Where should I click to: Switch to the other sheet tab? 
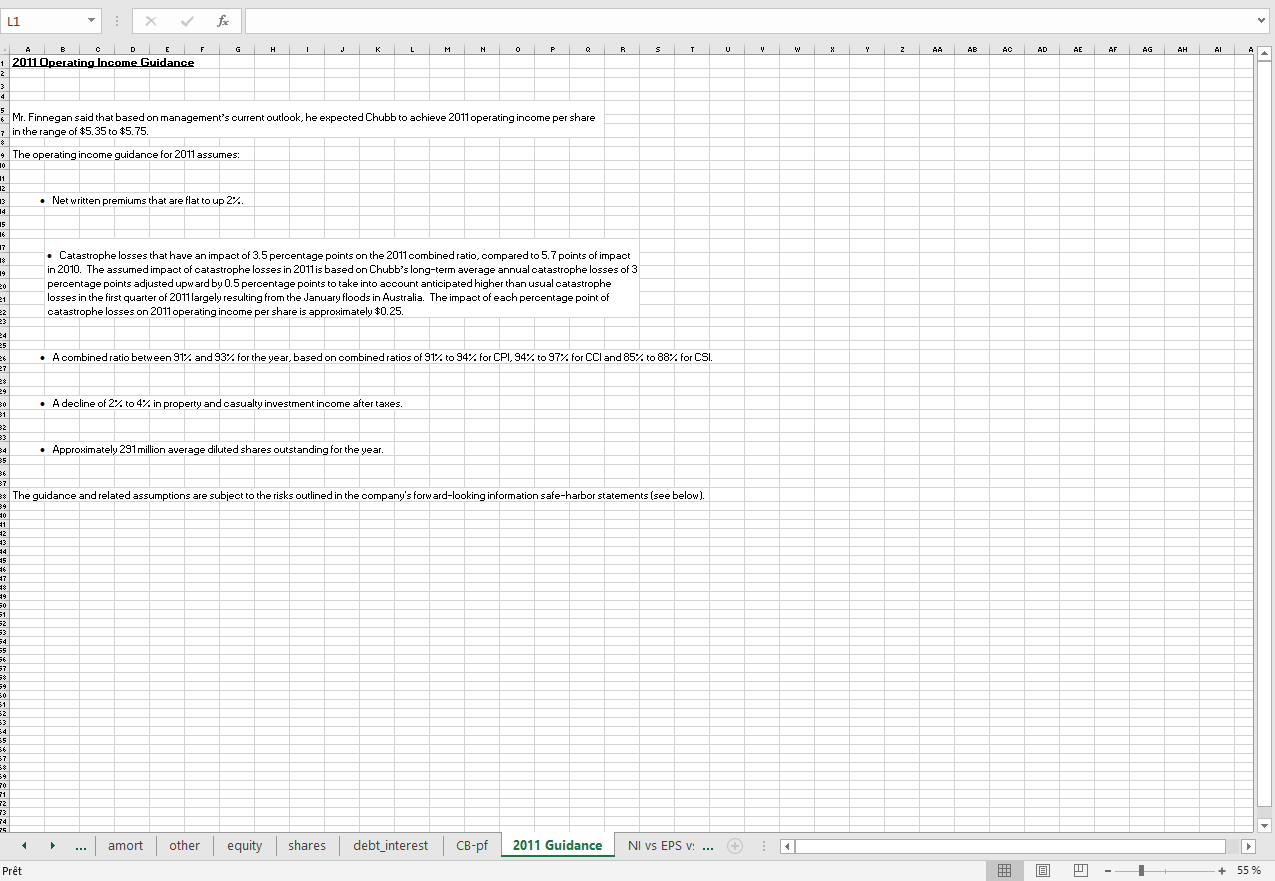point(184,846)
